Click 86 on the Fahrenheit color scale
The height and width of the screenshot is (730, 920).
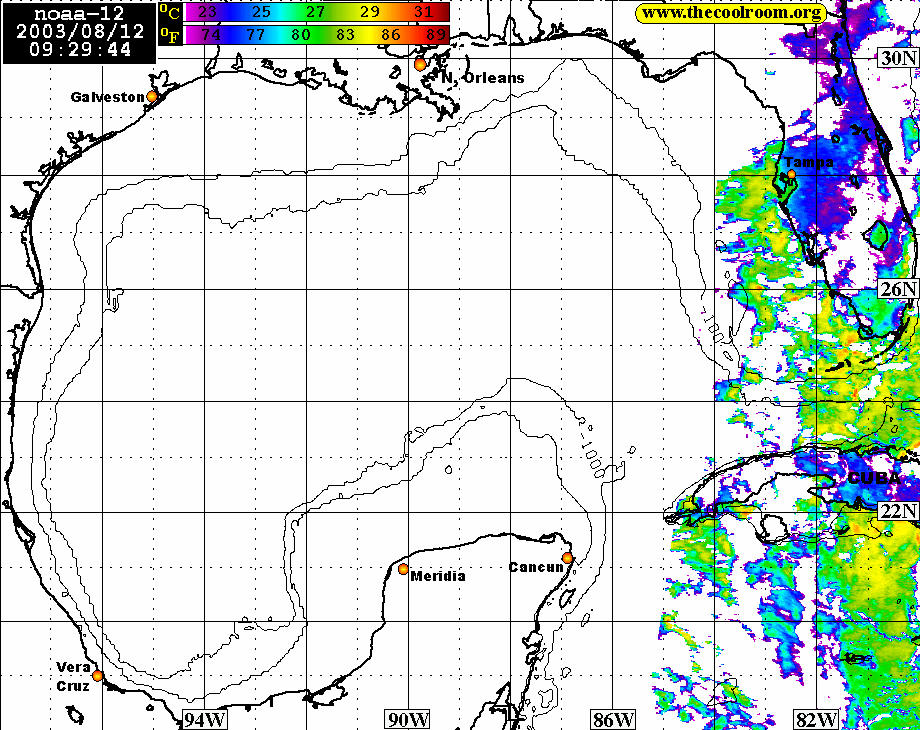(x=391, y=35)
